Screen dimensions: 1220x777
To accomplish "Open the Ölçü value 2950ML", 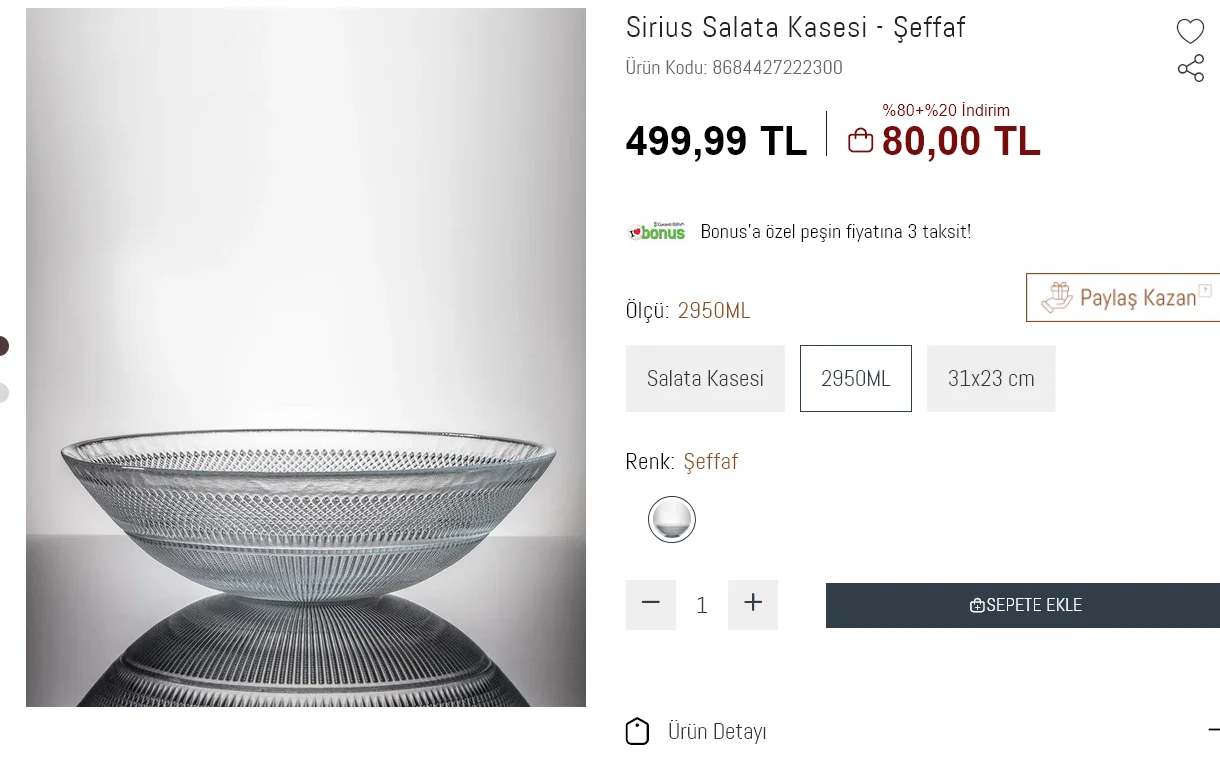I will click(714, 310).
